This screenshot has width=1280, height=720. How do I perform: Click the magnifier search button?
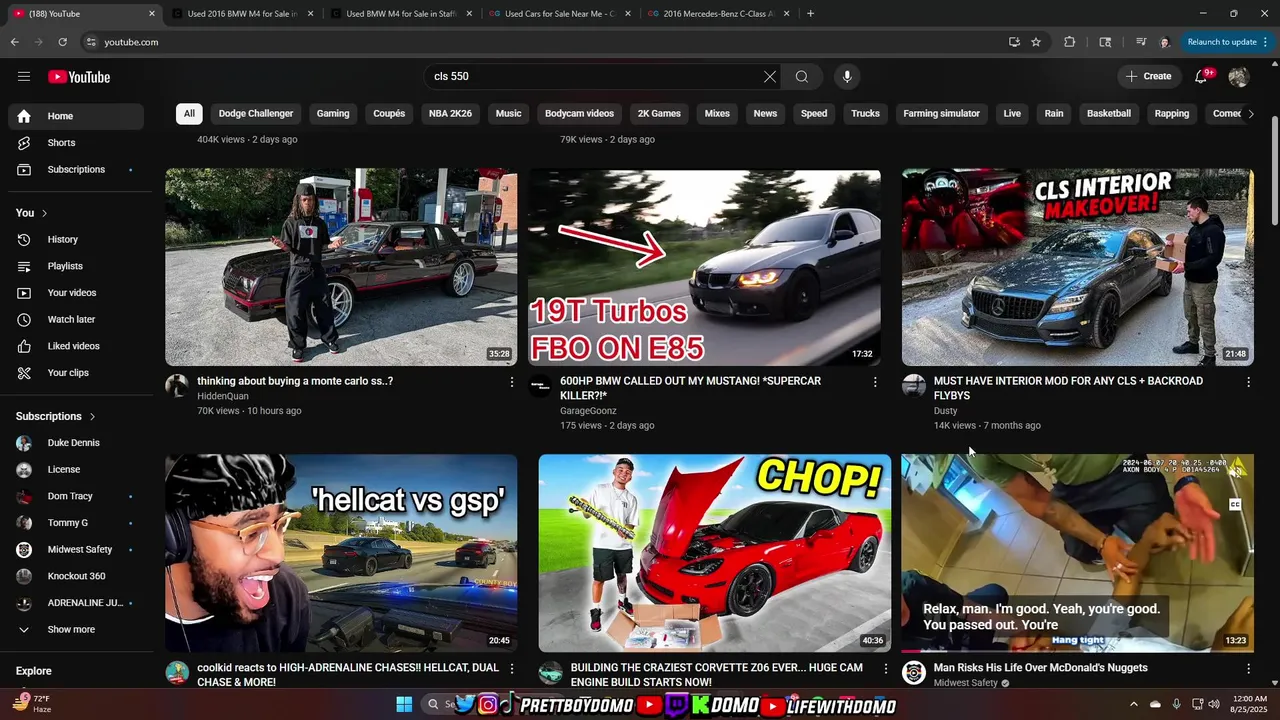coord(802,77)
